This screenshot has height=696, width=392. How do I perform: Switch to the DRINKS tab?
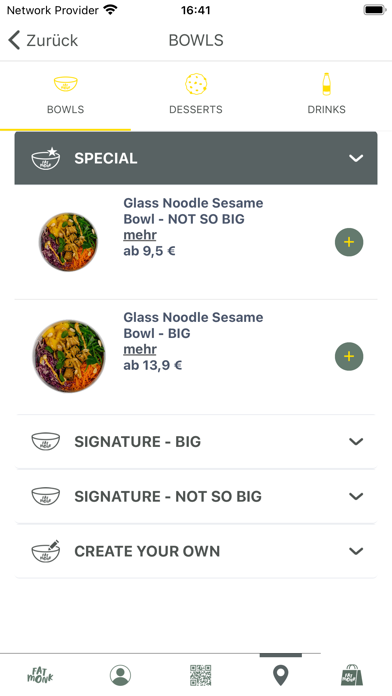tap(326, 94)
